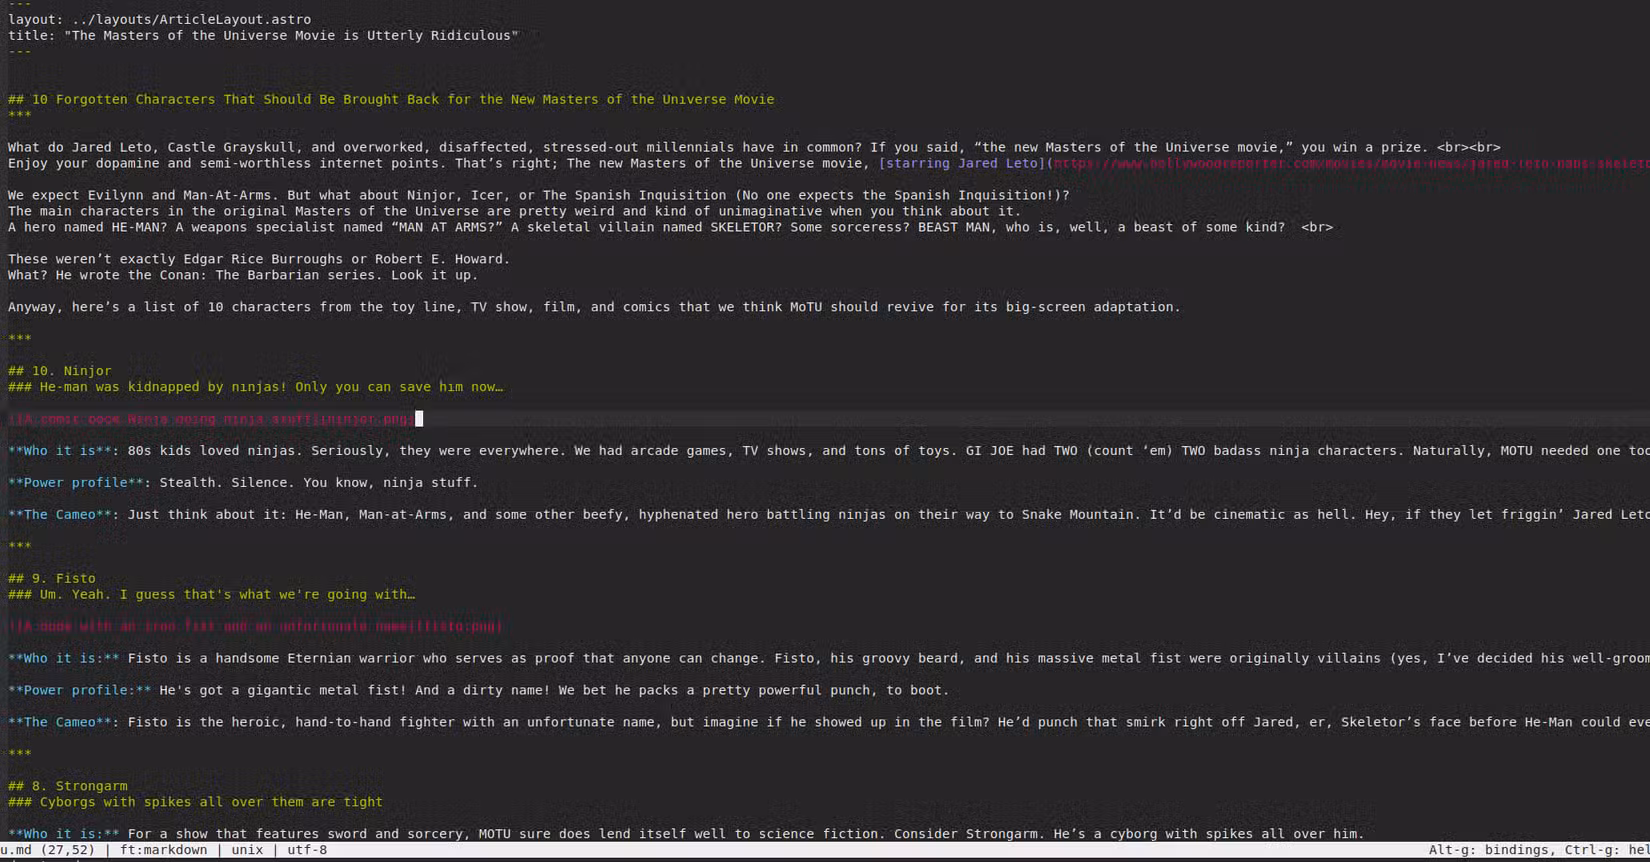Click '**Who it is:**' before 'Fisto is a handsome'

coord(64,659)
